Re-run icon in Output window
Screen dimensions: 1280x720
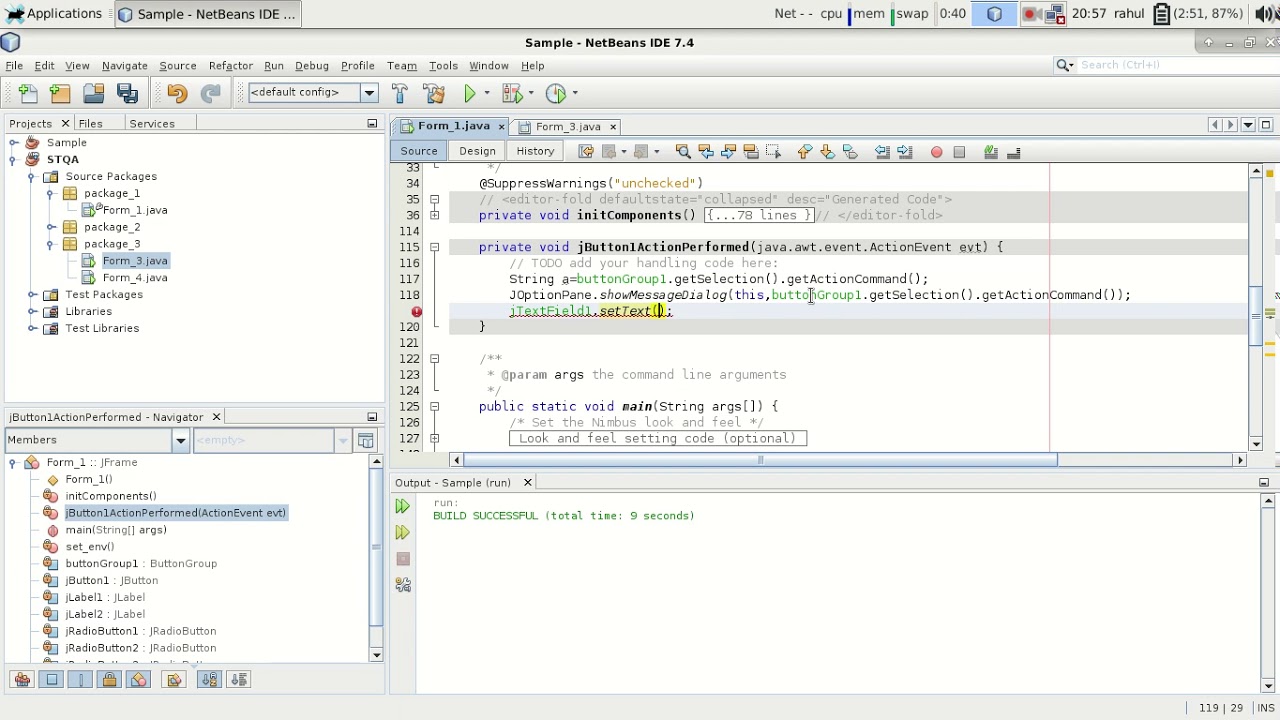(403, 507)
